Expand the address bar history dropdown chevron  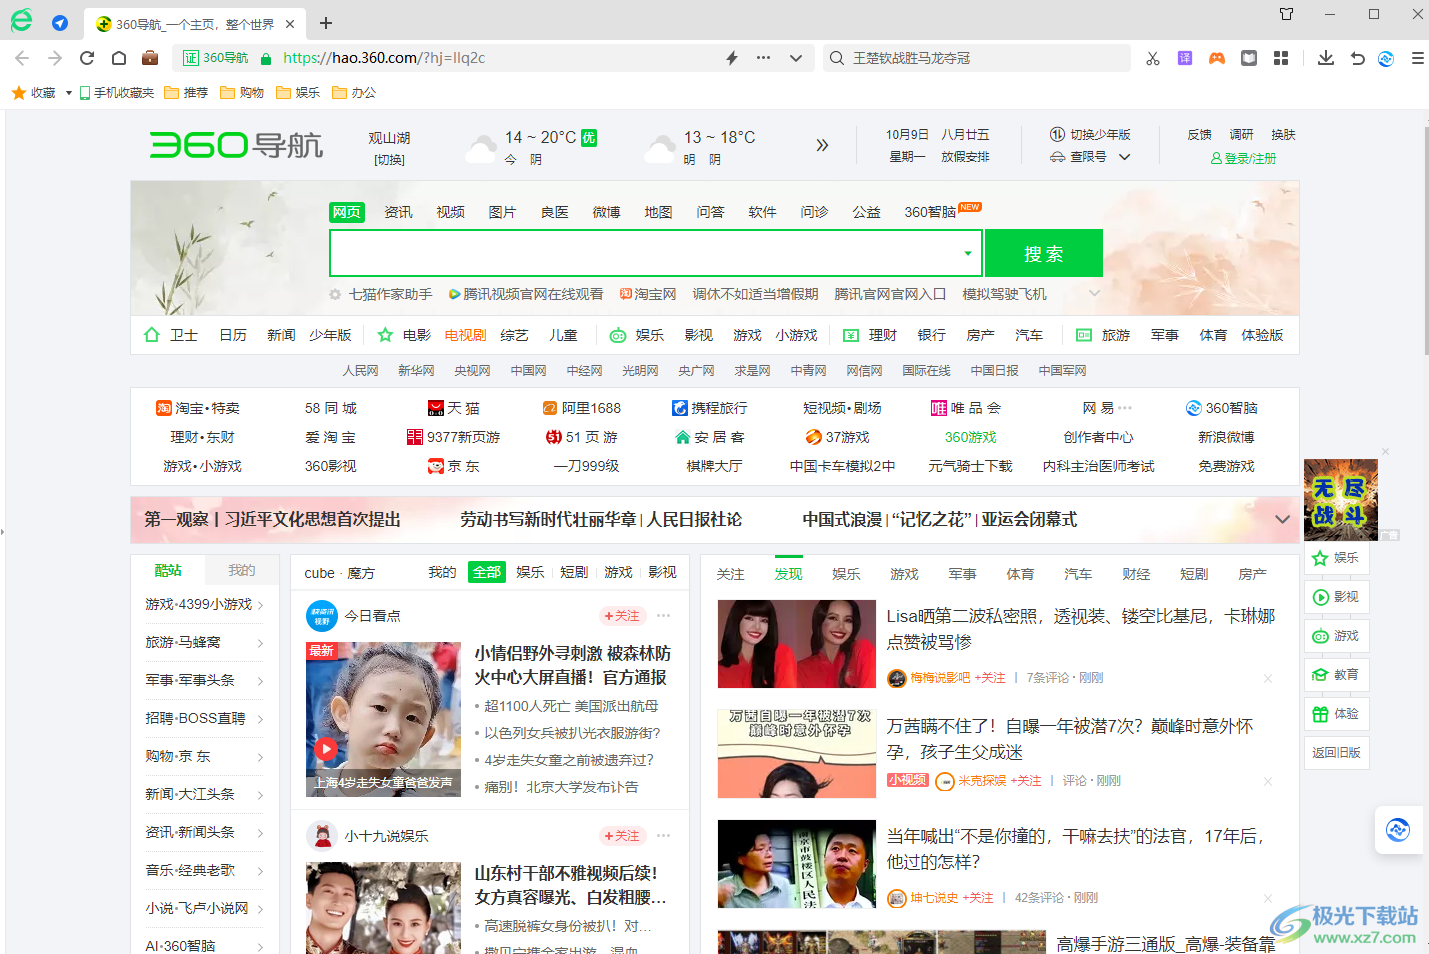click(796, 58)
